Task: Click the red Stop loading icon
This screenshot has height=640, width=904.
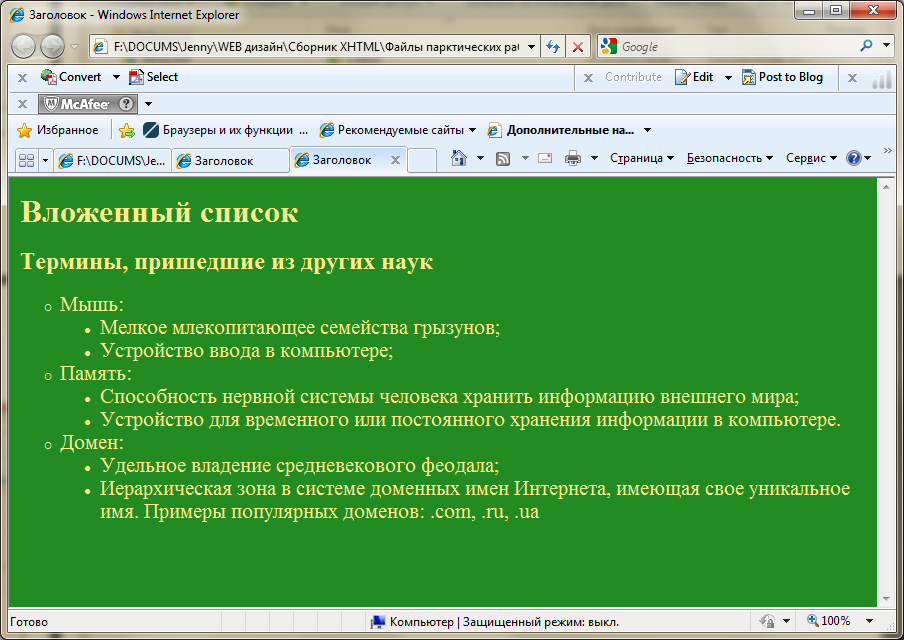Action: pos(577,47)
